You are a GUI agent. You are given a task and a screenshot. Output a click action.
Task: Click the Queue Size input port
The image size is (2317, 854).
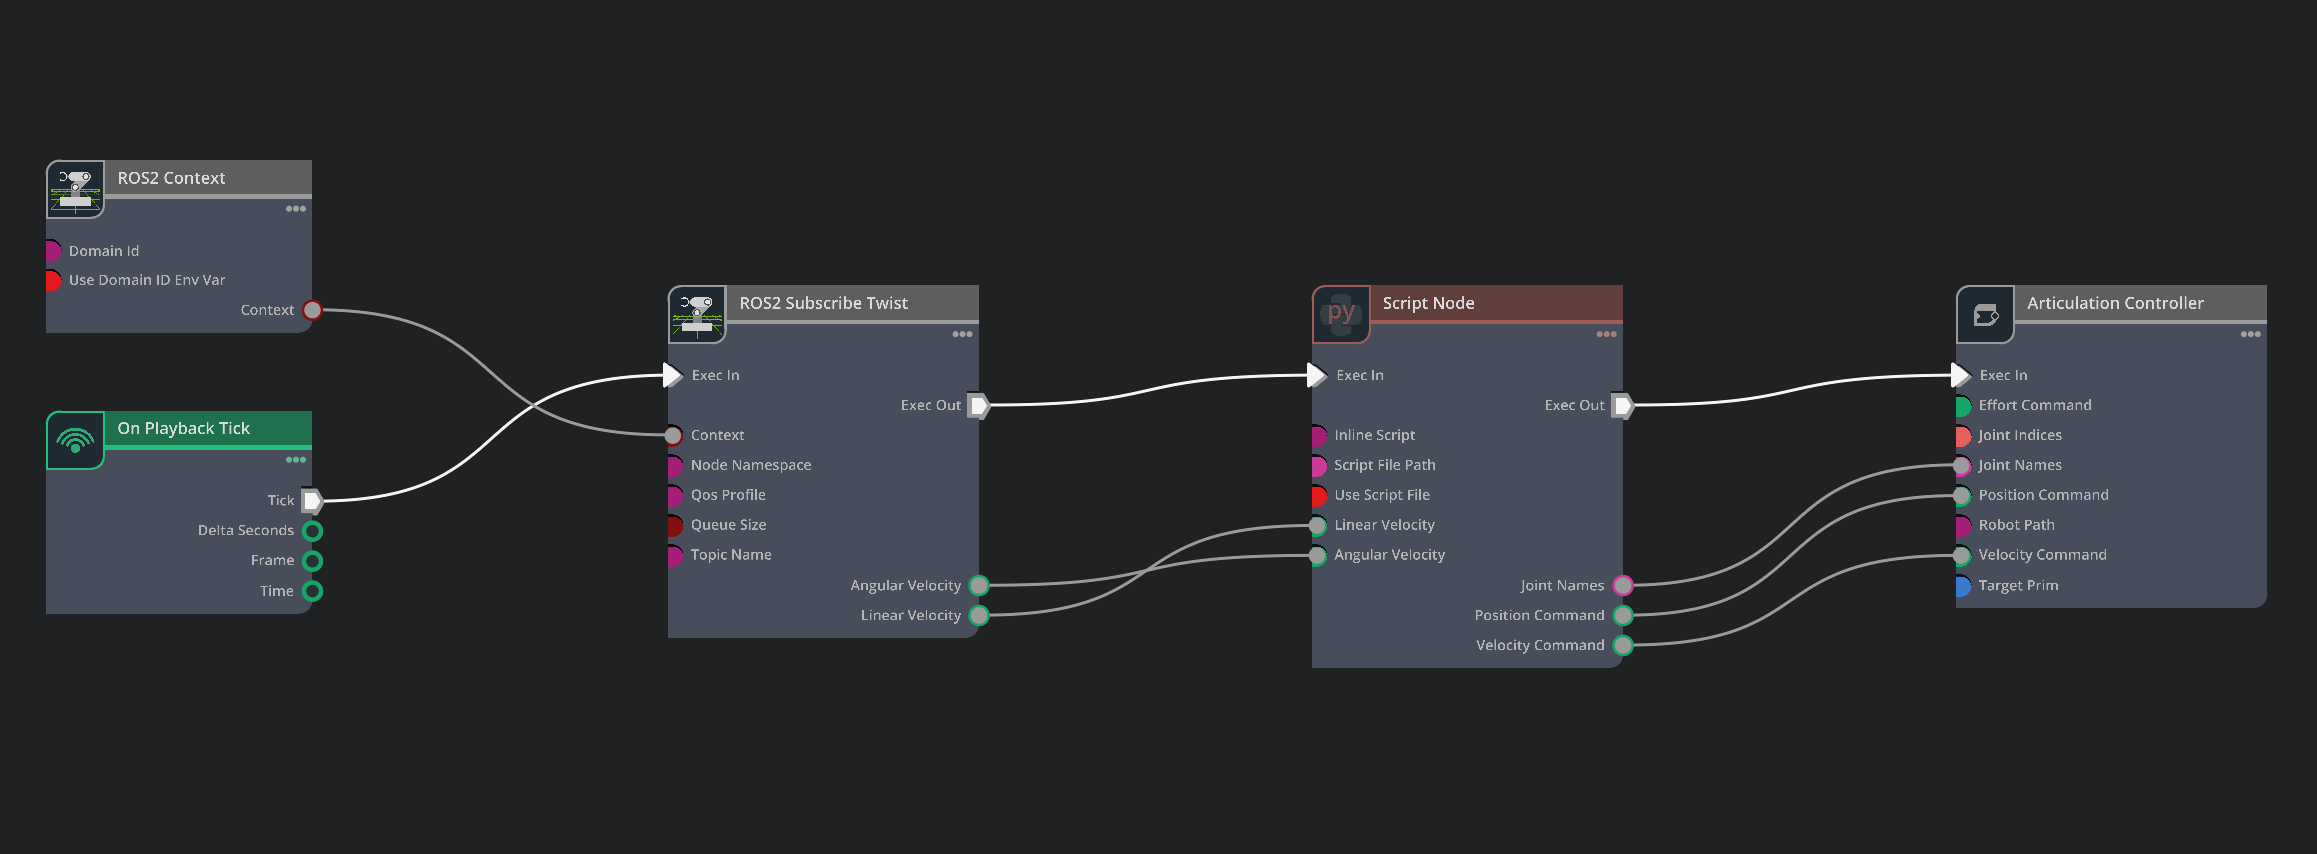pos(674,525)
